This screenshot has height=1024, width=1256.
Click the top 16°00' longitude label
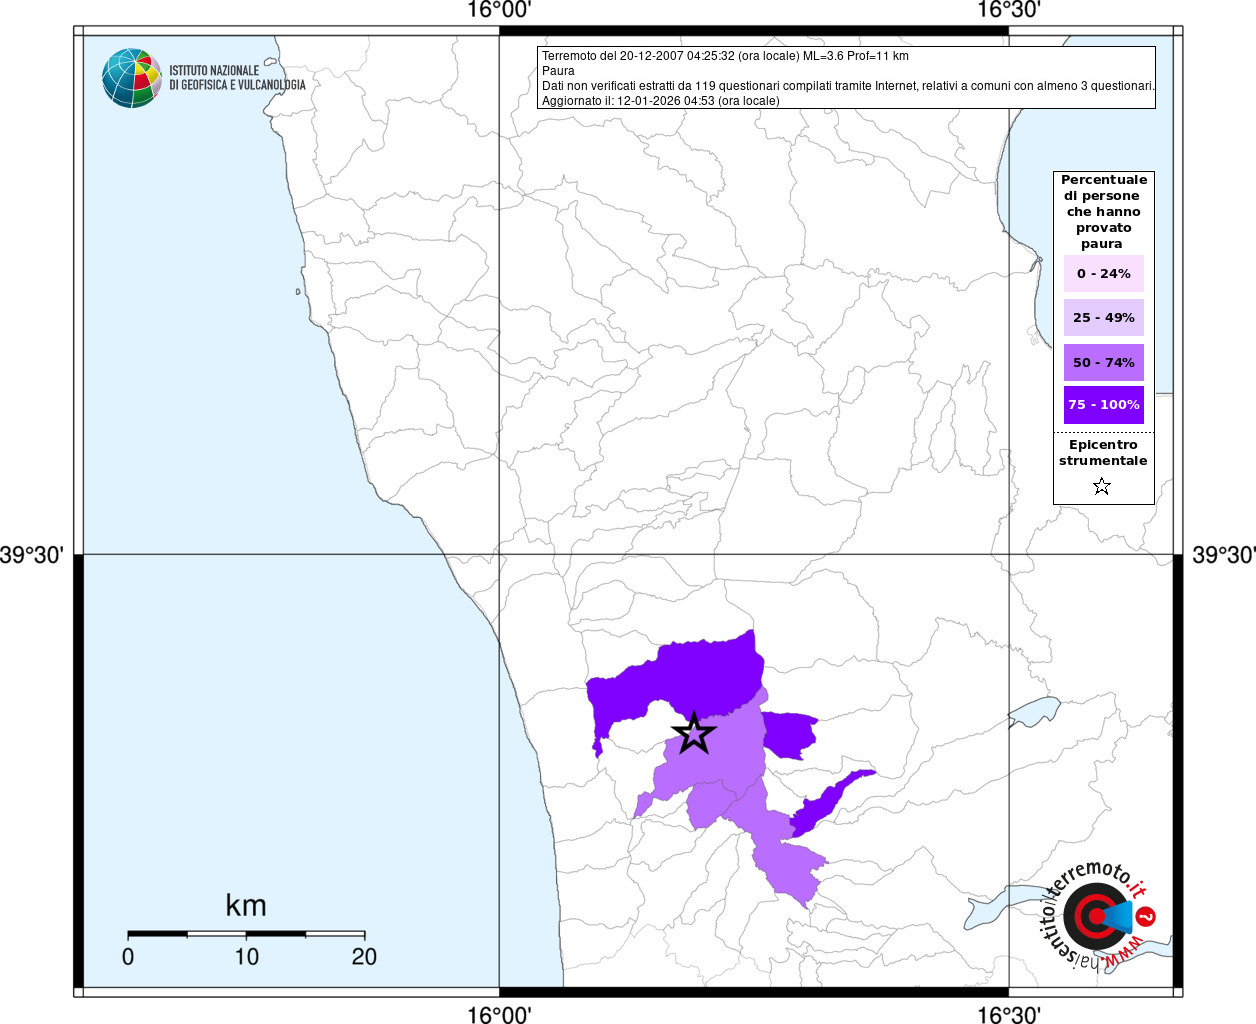point(499,11)
